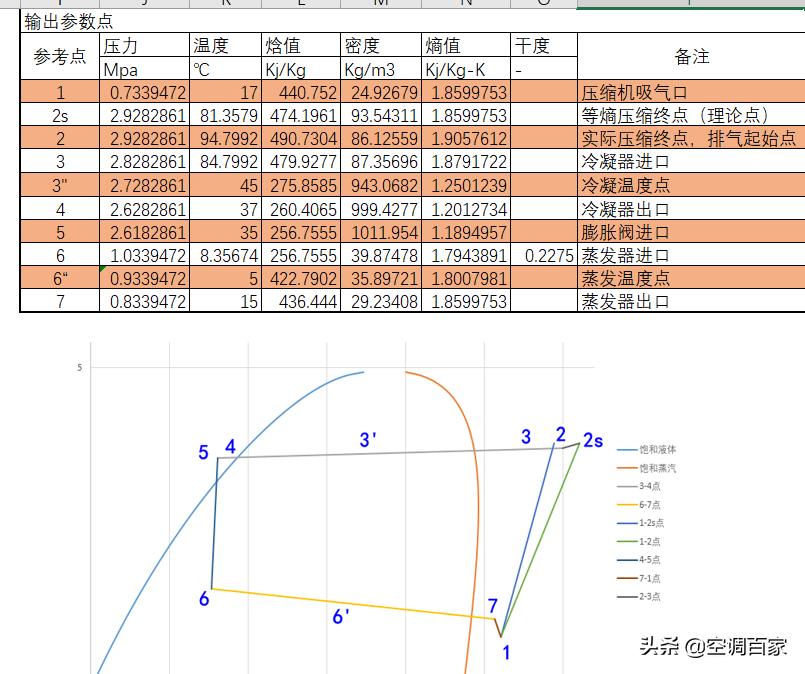Select the 7-1点 legend entry
Screen dimensions: 805x674
[x=640, y=576]
